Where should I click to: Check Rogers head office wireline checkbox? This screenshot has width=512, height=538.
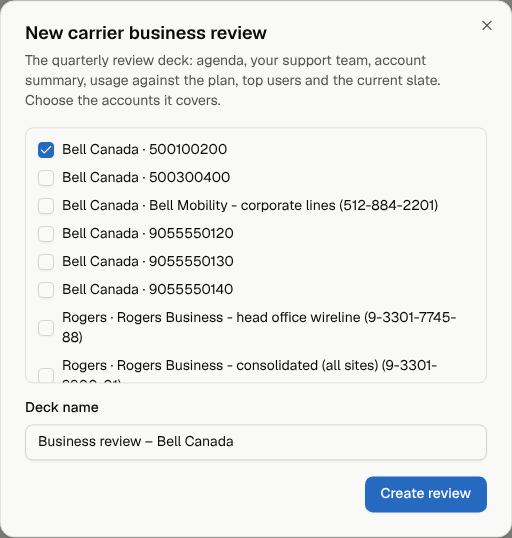tap(46, 328)
